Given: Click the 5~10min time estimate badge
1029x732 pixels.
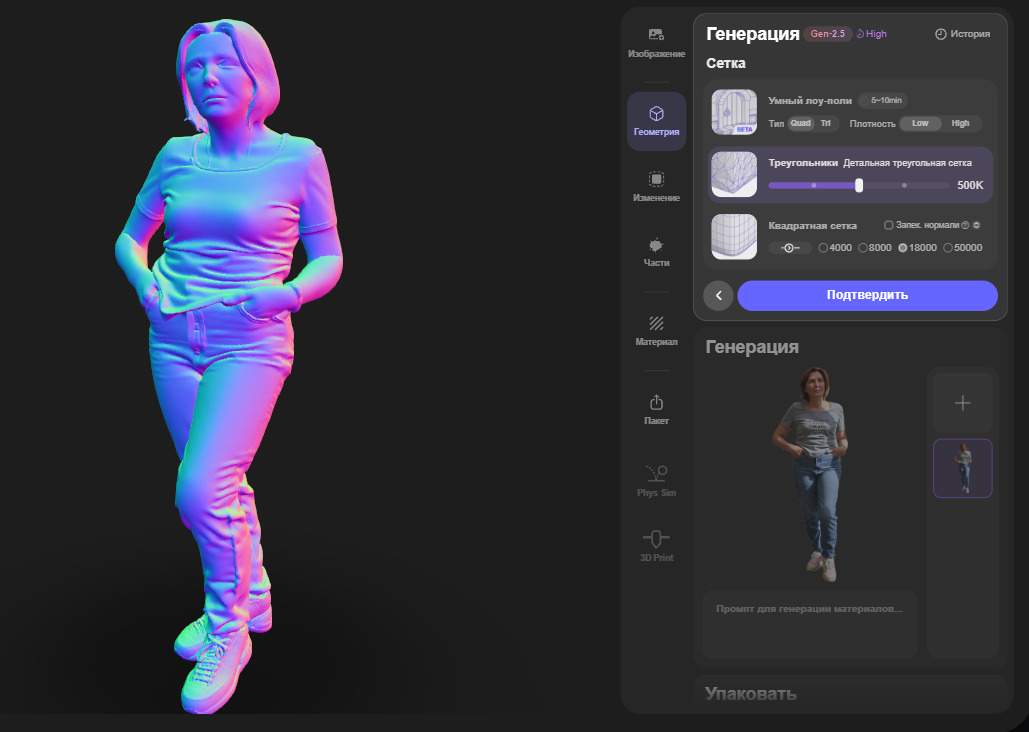Looking at the screenshot, I should pos(882,100).
